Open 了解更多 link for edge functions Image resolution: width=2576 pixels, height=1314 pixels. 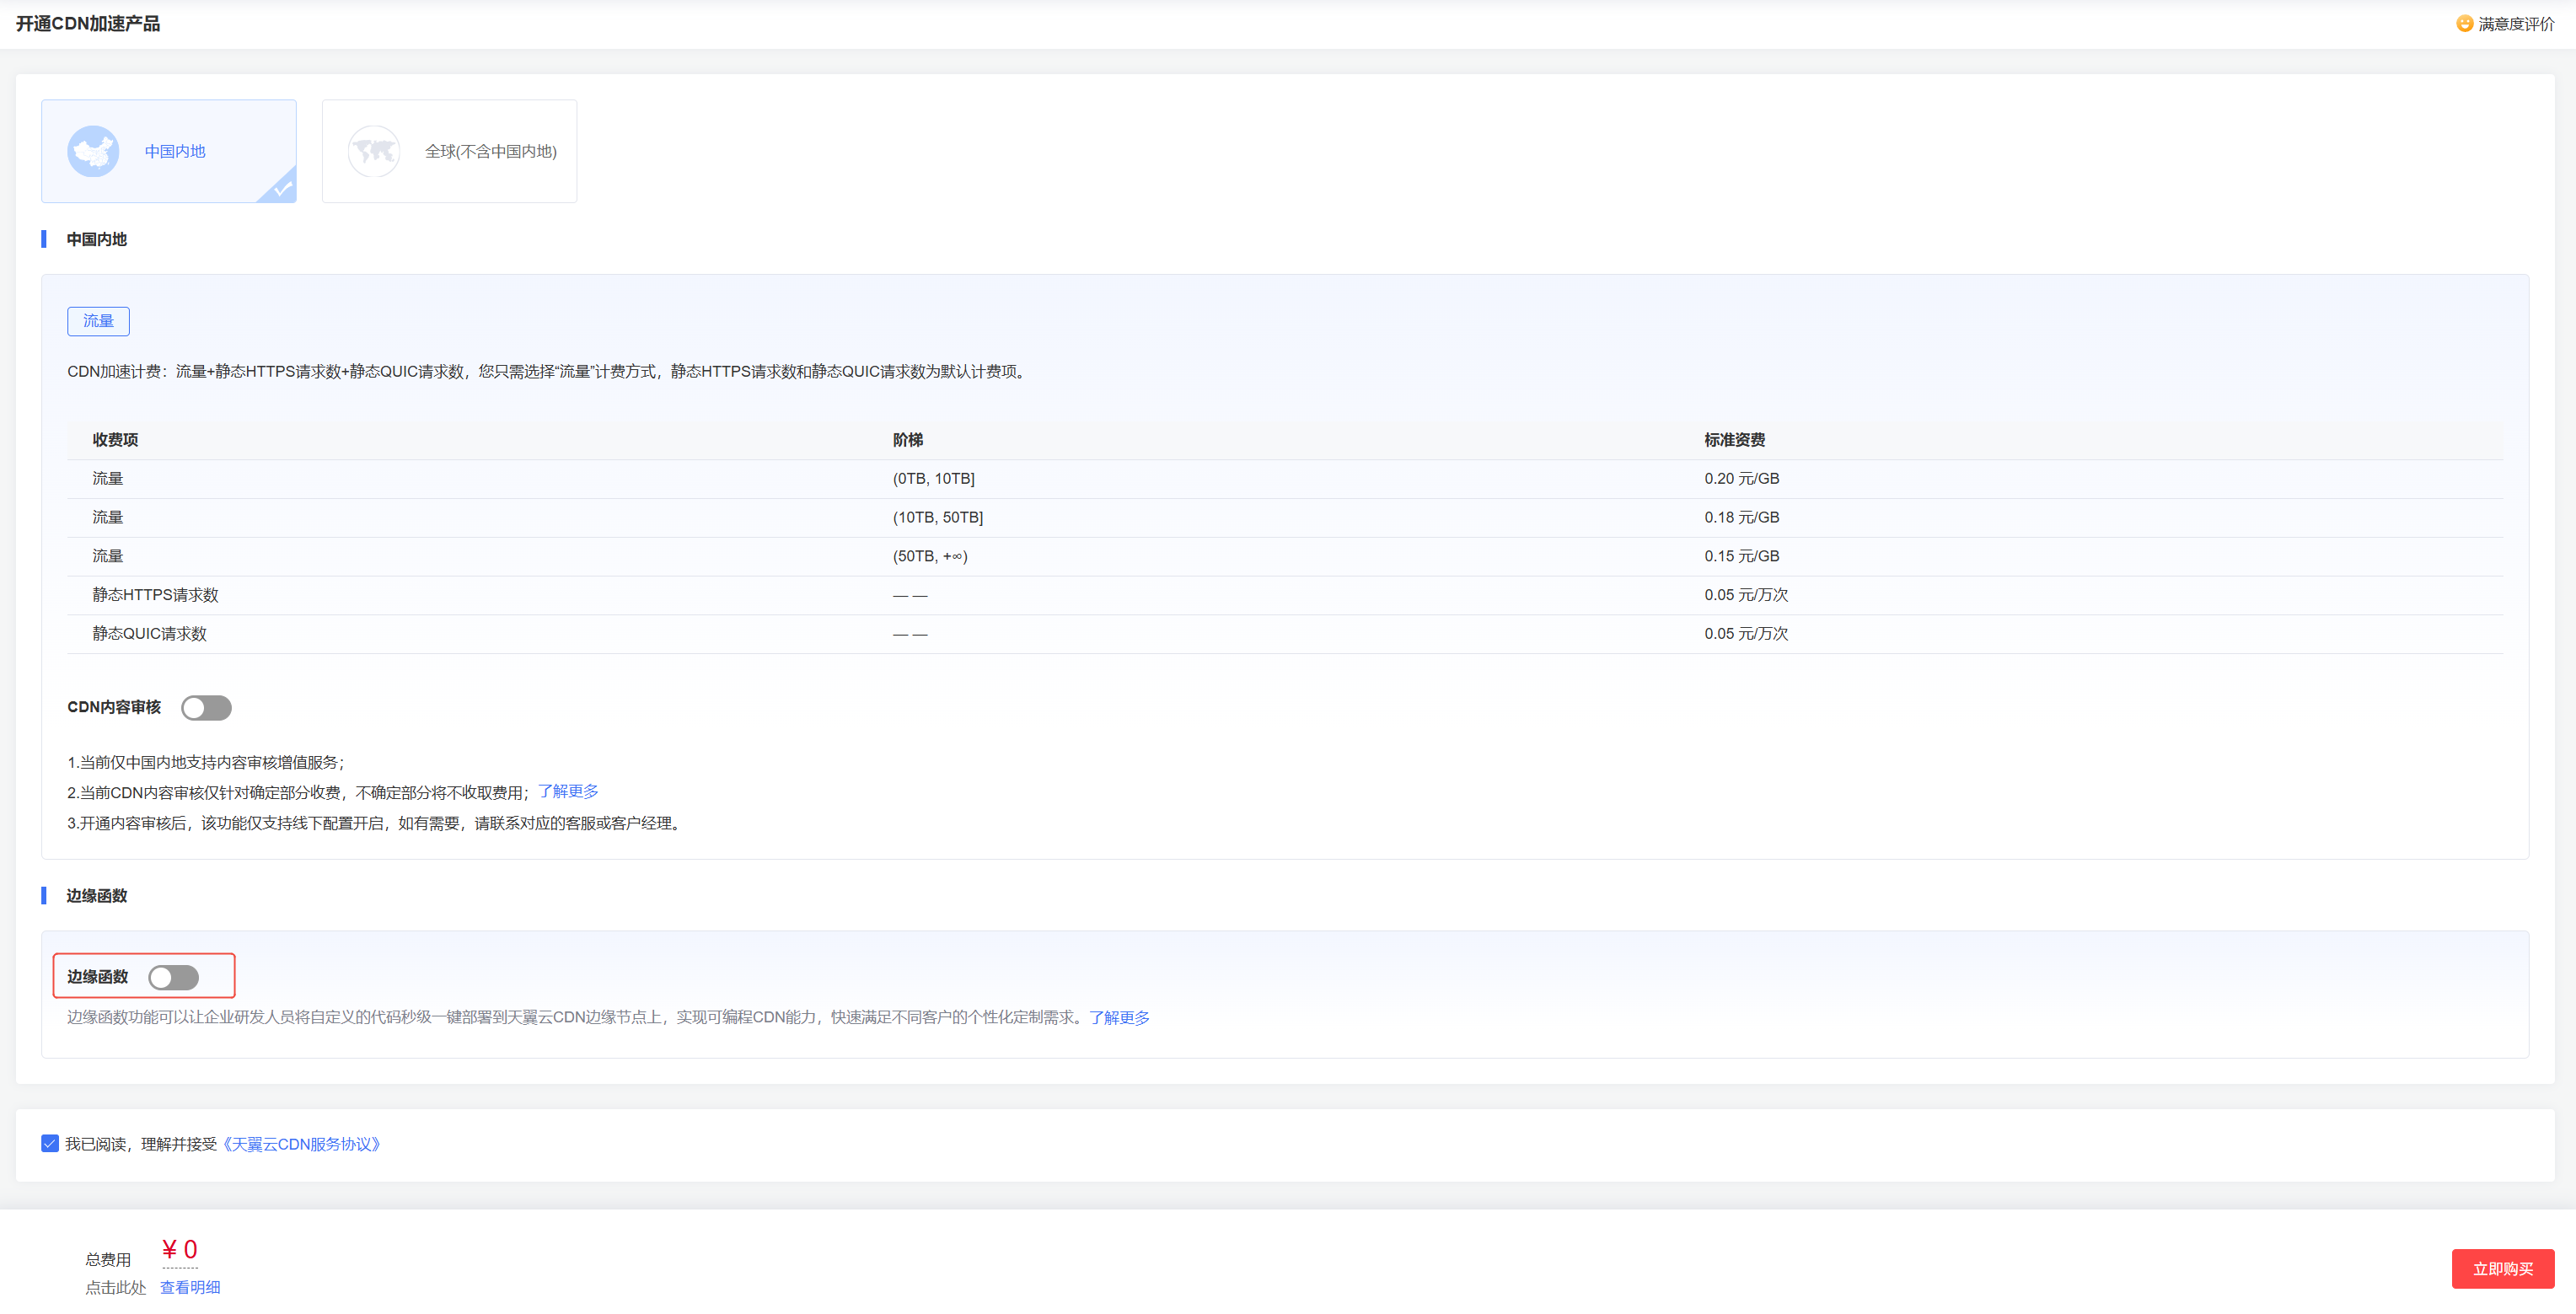coord(1119,1017)
